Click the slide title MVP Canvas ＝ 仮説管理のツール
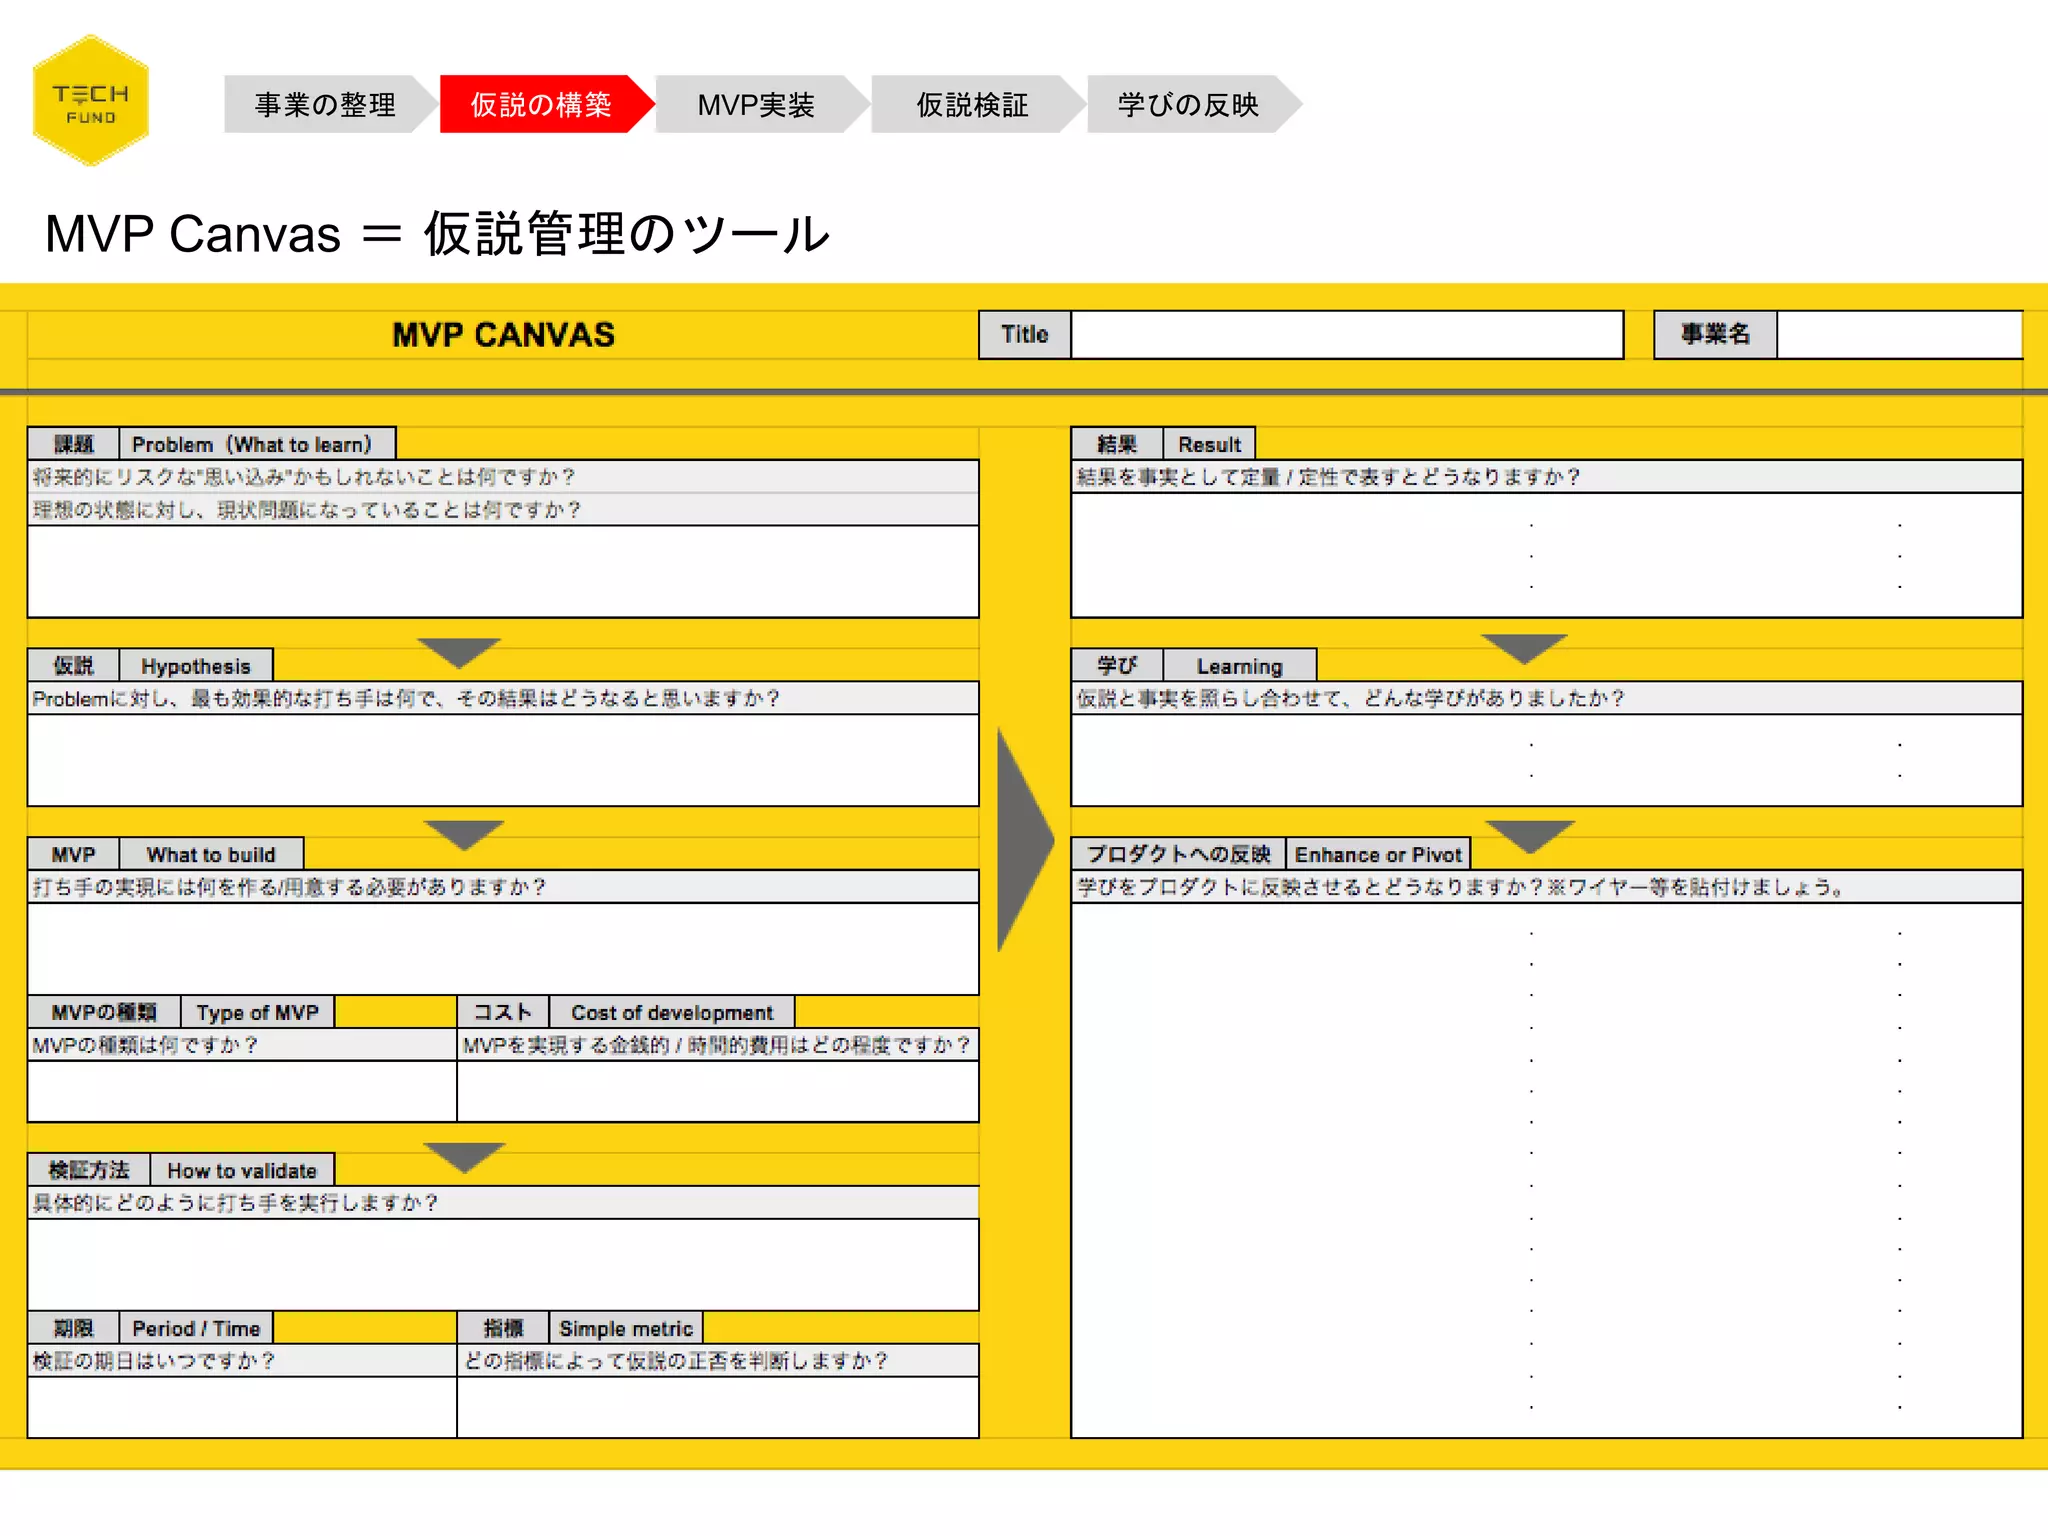 [437, 234]
